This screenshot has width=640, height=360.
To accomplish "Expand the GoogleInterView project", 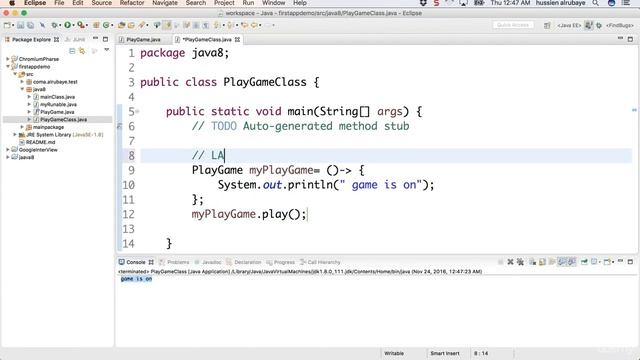I will pos(7,149).
